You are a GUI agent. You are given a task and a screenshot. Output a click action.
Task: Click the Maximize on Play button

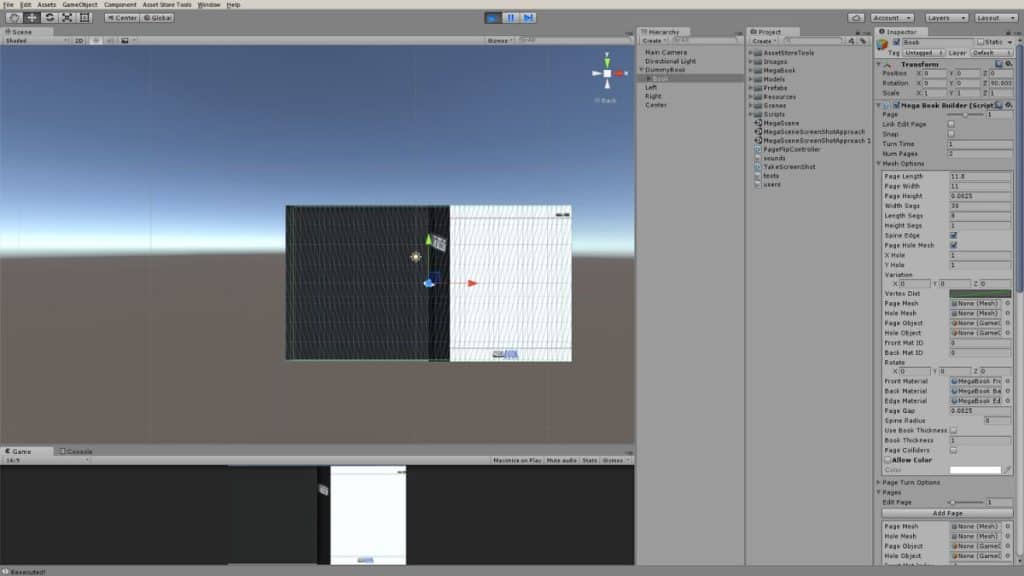coord(517,460)
